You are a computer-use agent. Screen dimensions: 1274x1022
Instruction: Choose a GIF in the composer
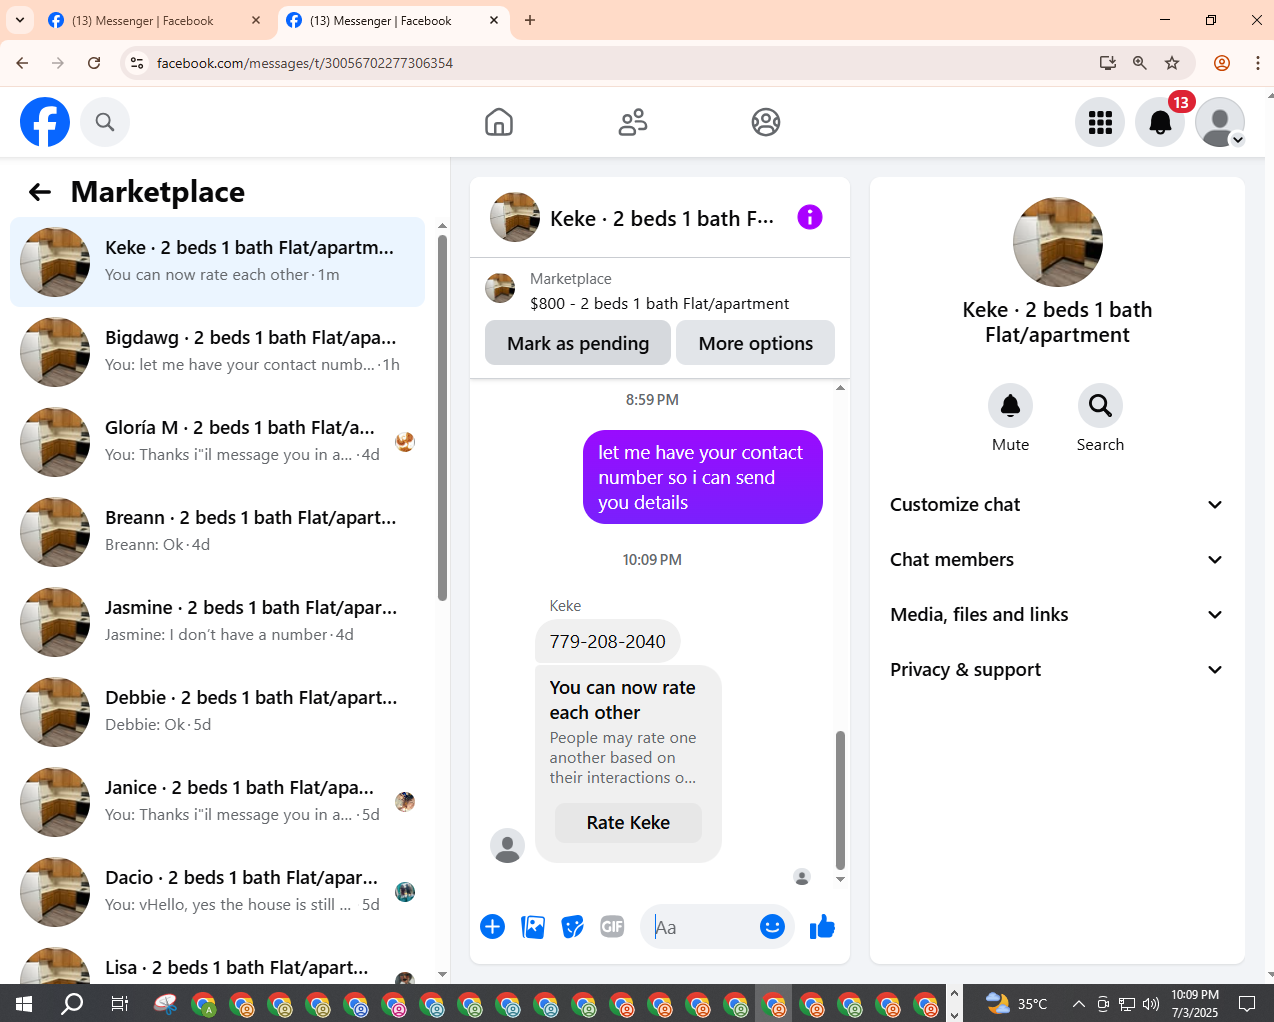[612, 927]
